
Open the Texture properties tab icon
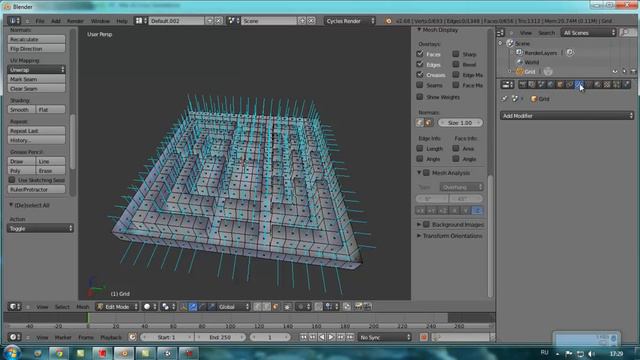(607, 84)
